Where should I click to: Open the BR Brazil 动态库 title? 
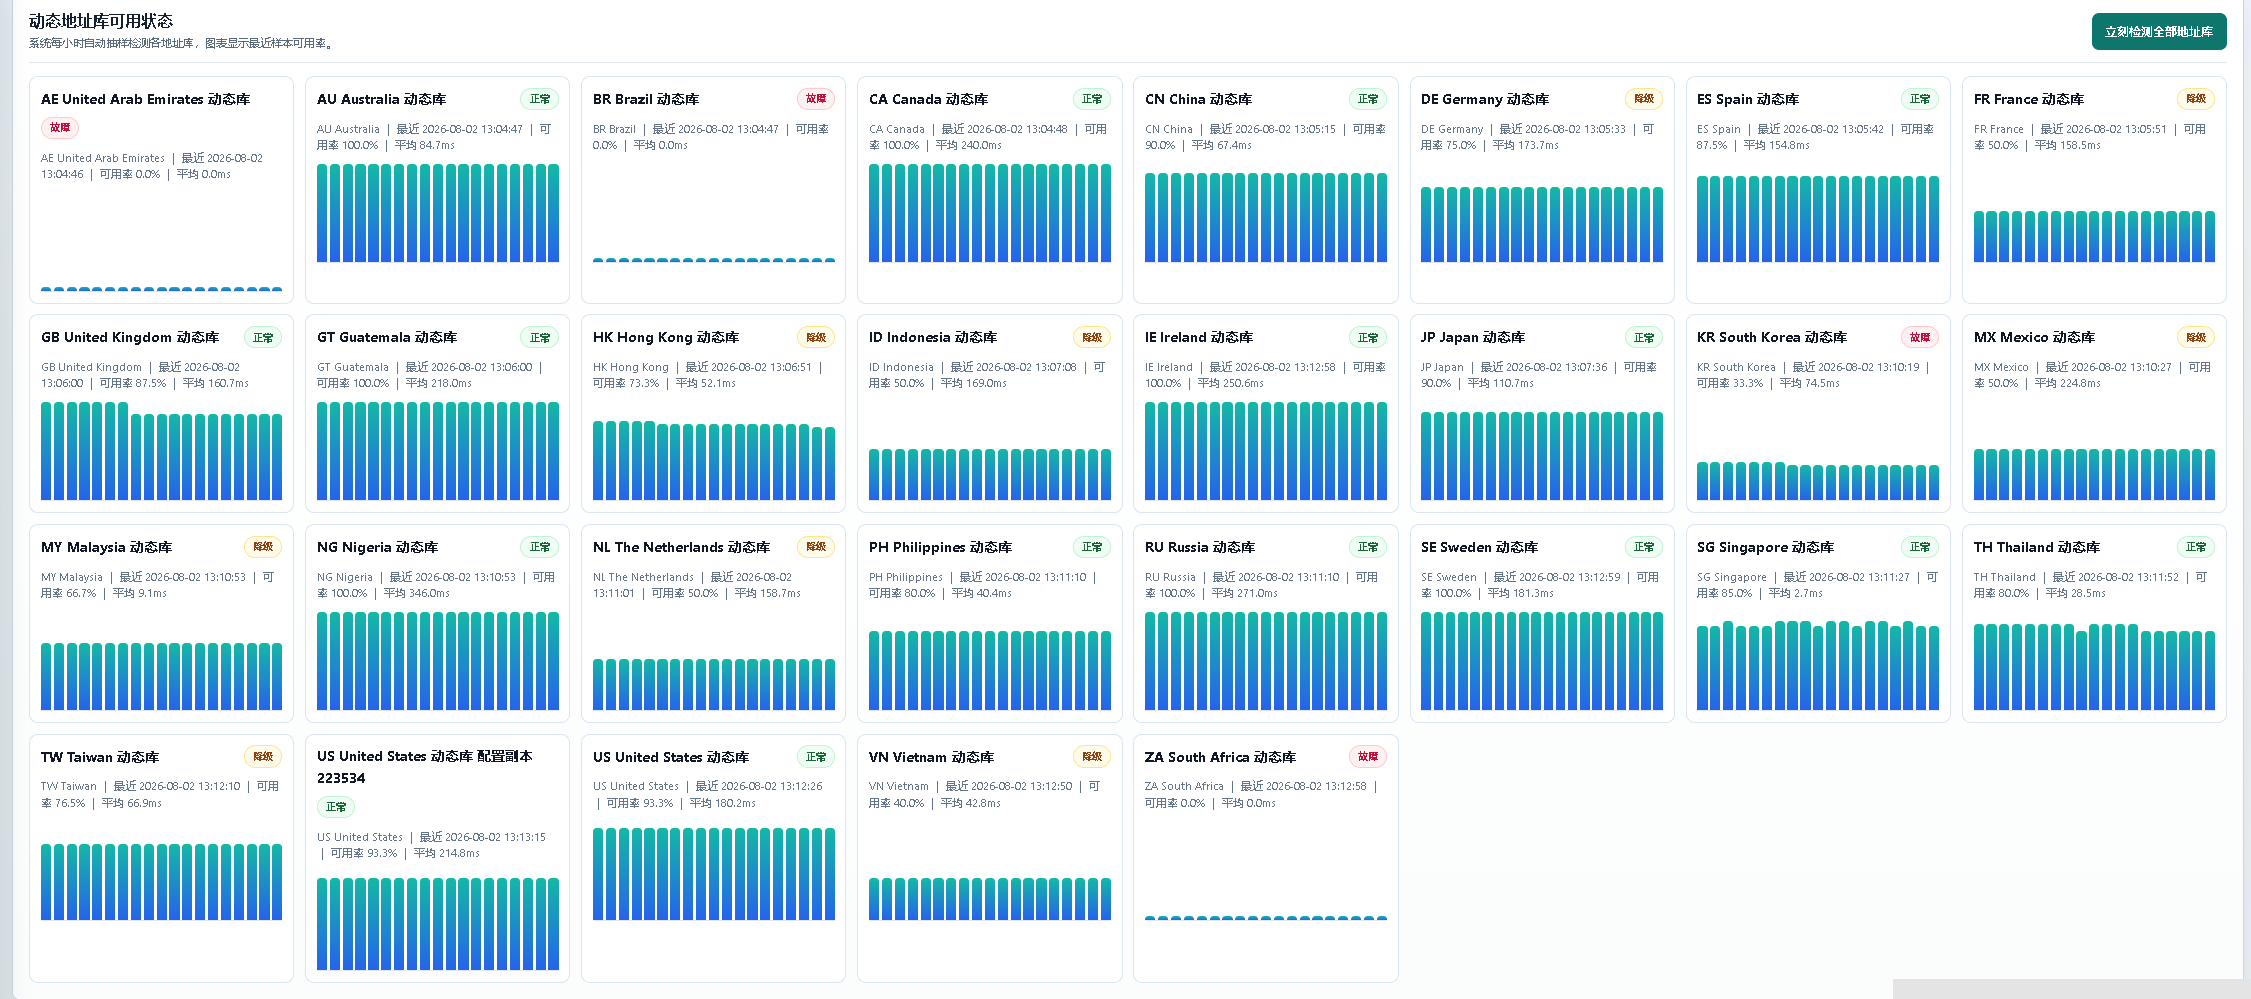coord(646,99)
